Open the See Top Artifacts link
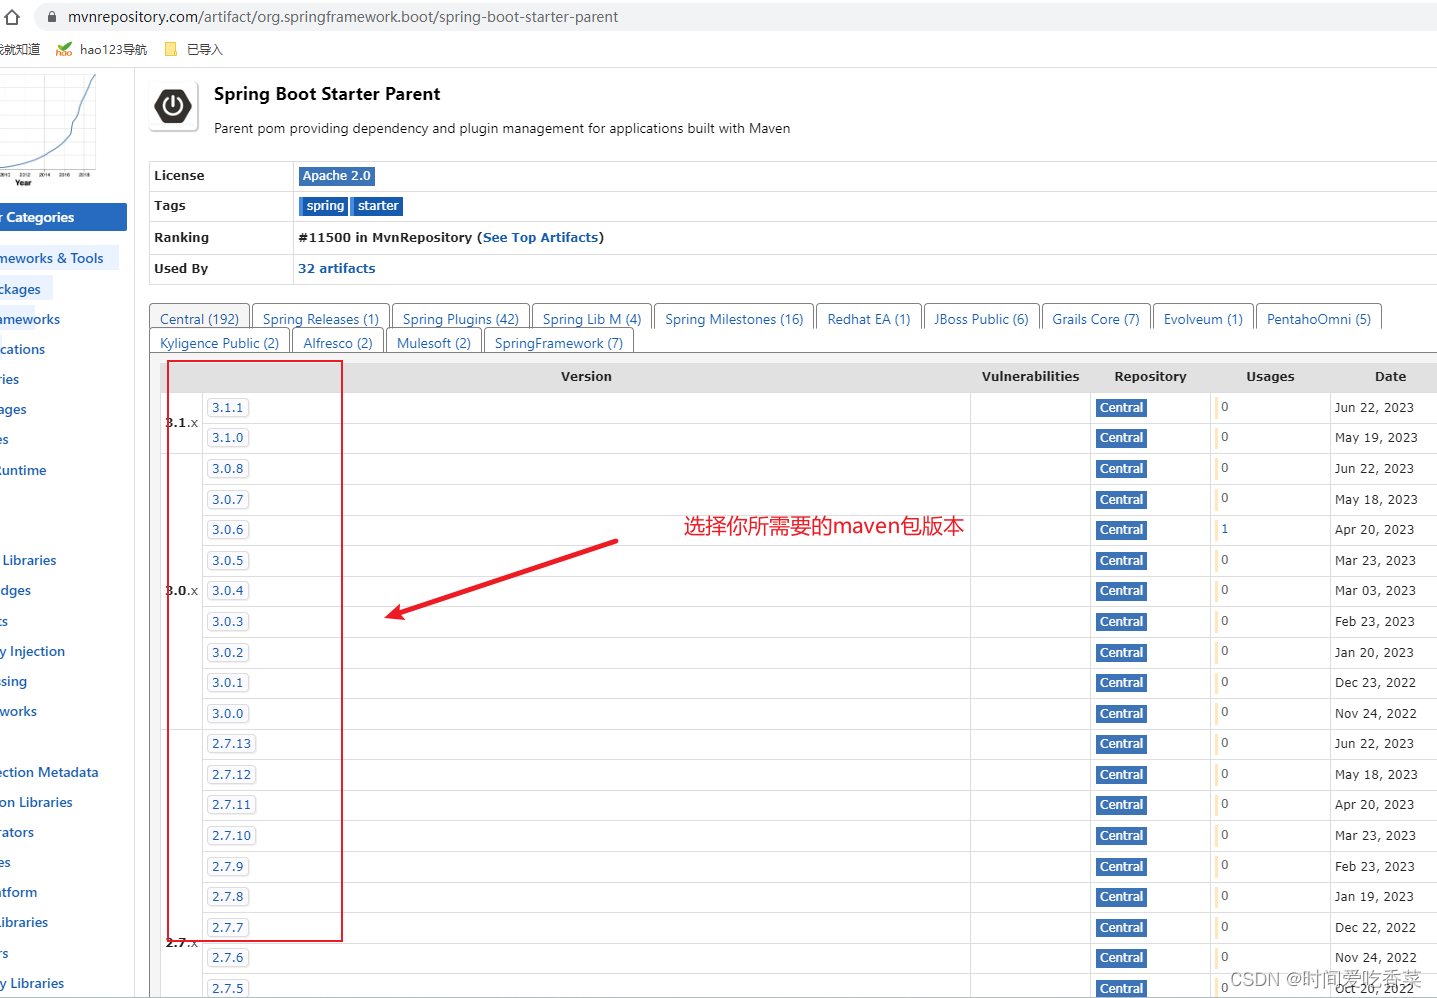 coord(541,238)
